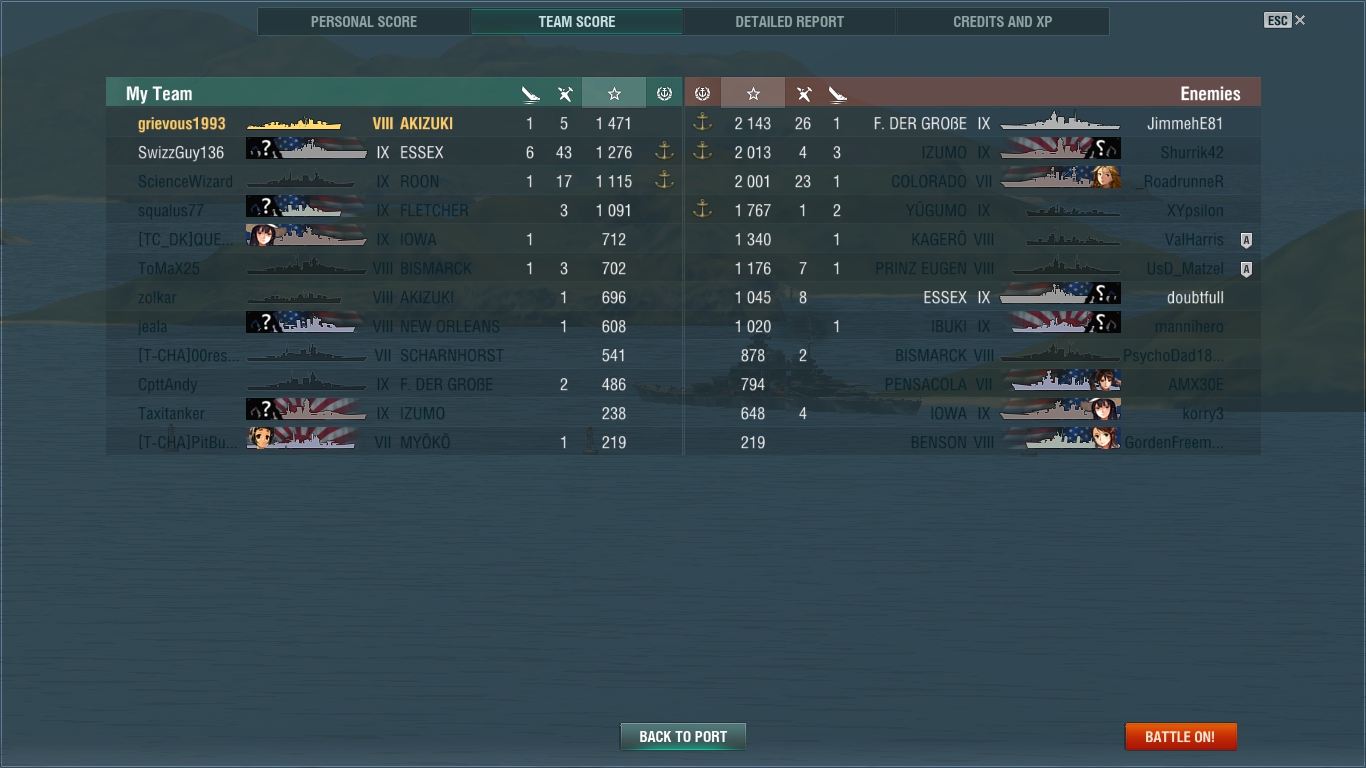1366x768 pixels.
Task: Sort My Team by ships destroyed icon
Action: point(530,94)
